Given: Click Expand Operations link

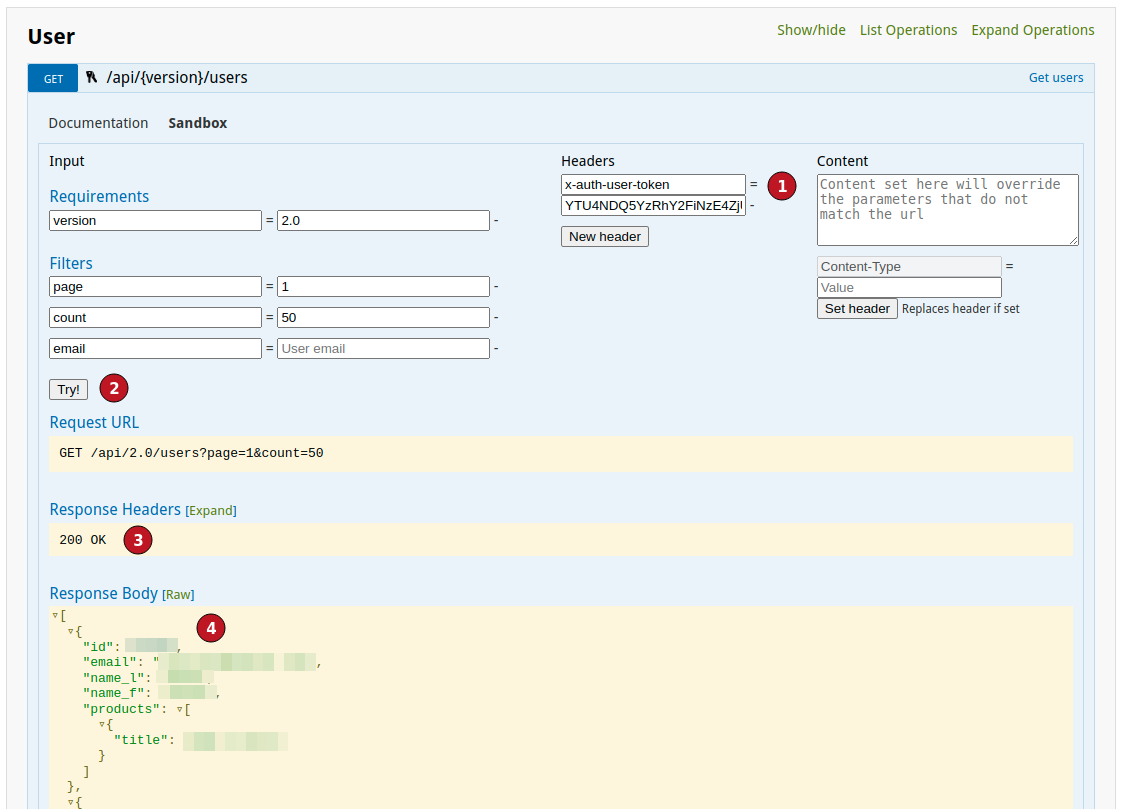Looking at the screenshot, I should point(1032,30).
